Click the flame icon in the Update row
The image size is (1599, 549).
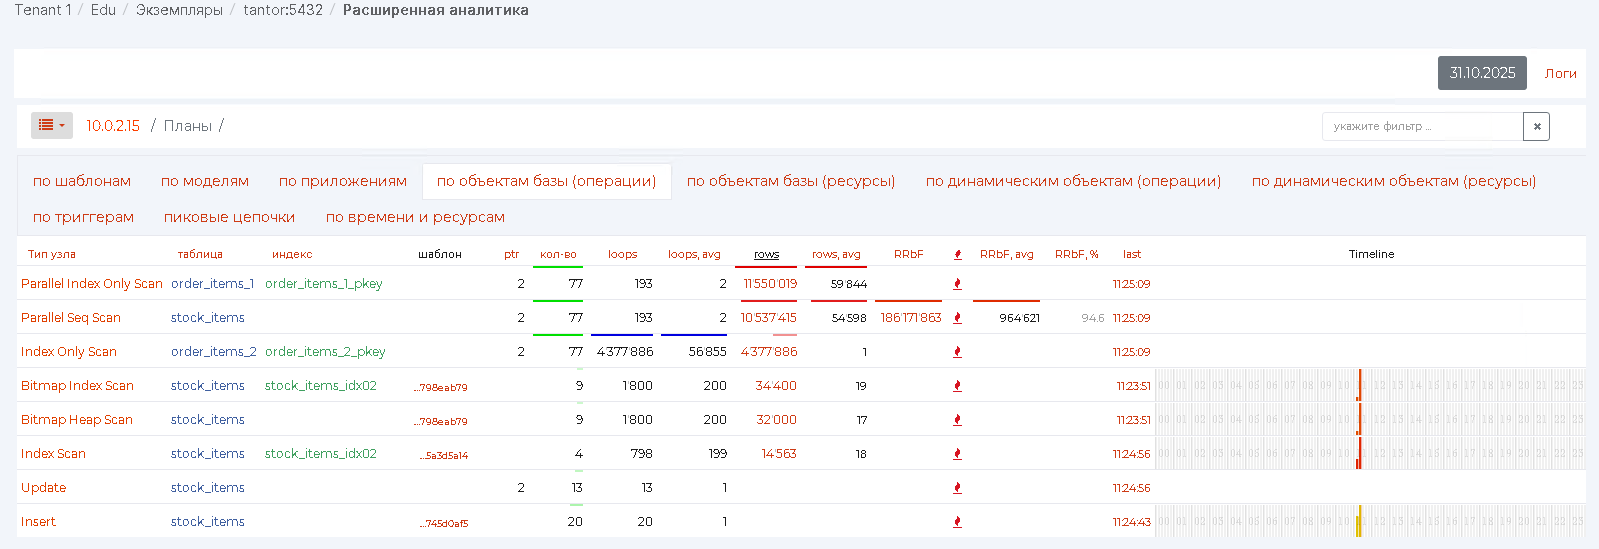957,488
